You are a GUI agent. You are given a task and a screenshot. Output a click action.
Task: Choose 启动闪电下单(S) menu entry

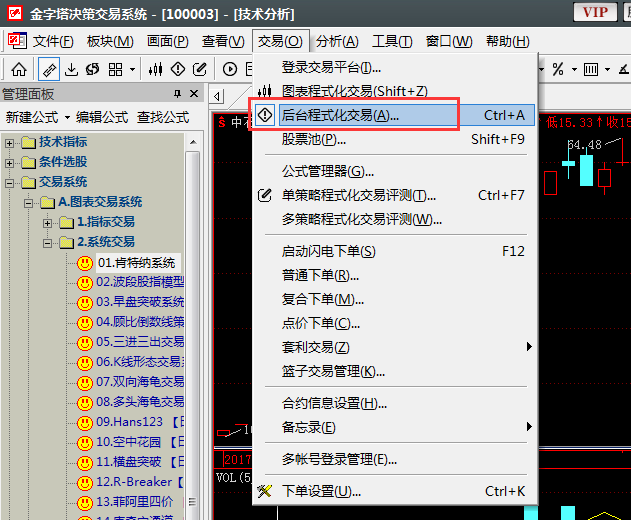[x=395, y=252]
